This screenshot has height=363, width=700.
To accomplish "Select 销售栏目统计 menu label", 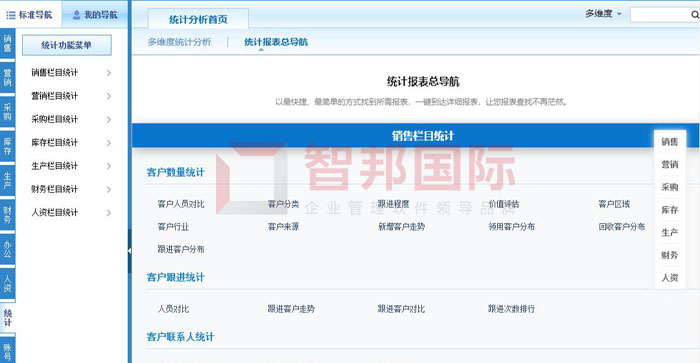I will pos(54,72).
